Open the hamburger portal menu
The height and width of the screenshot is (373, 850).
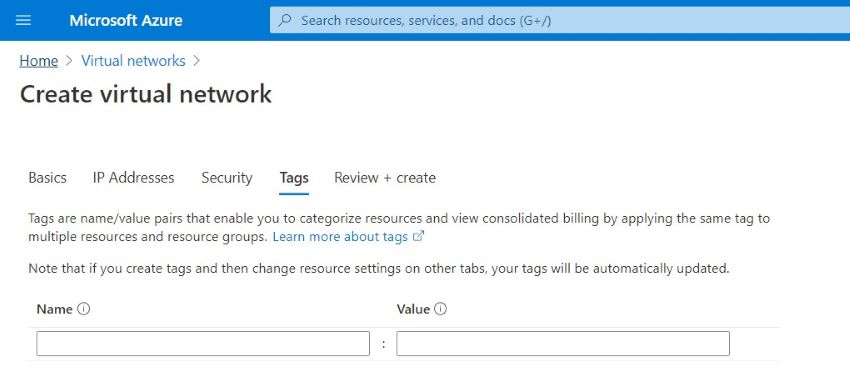[x=23, y=21]
